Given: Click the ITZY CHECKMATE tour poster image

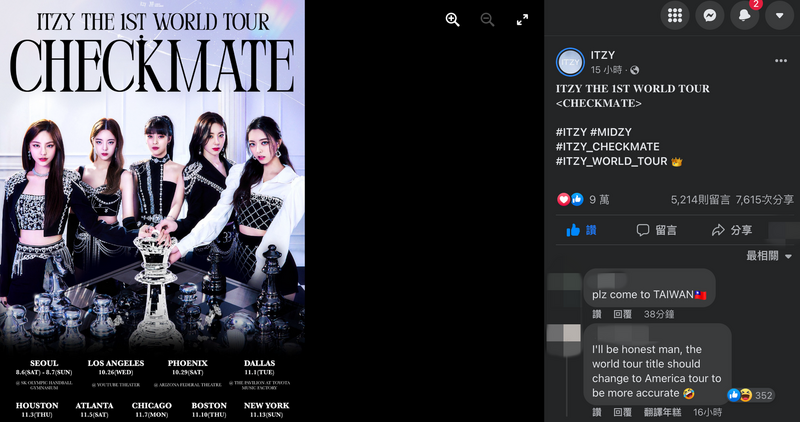Looking at the screenshot, I should click(x=153, y=211).
